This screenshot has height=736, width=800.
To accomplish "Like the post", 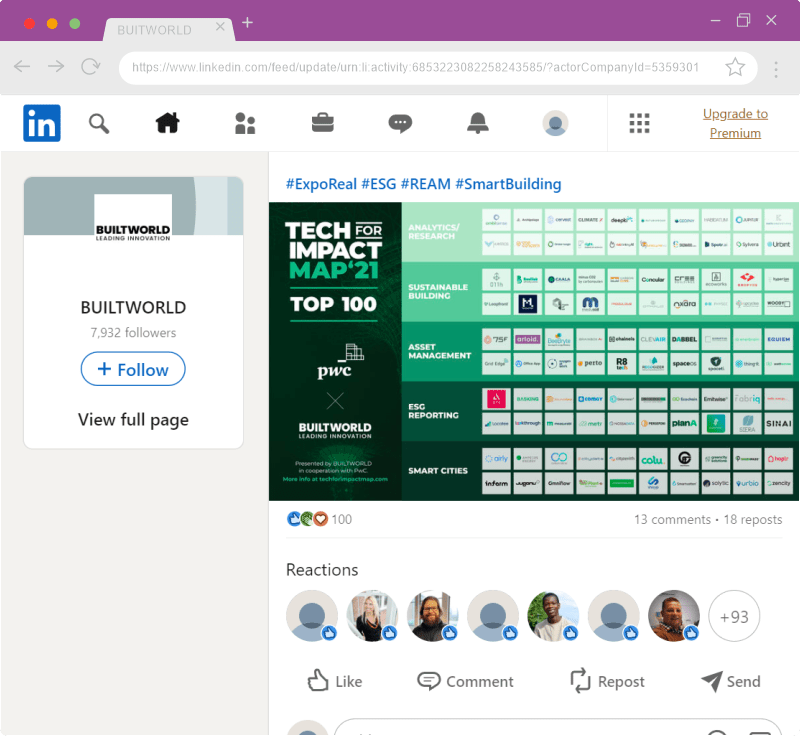I will coord(335,681).
